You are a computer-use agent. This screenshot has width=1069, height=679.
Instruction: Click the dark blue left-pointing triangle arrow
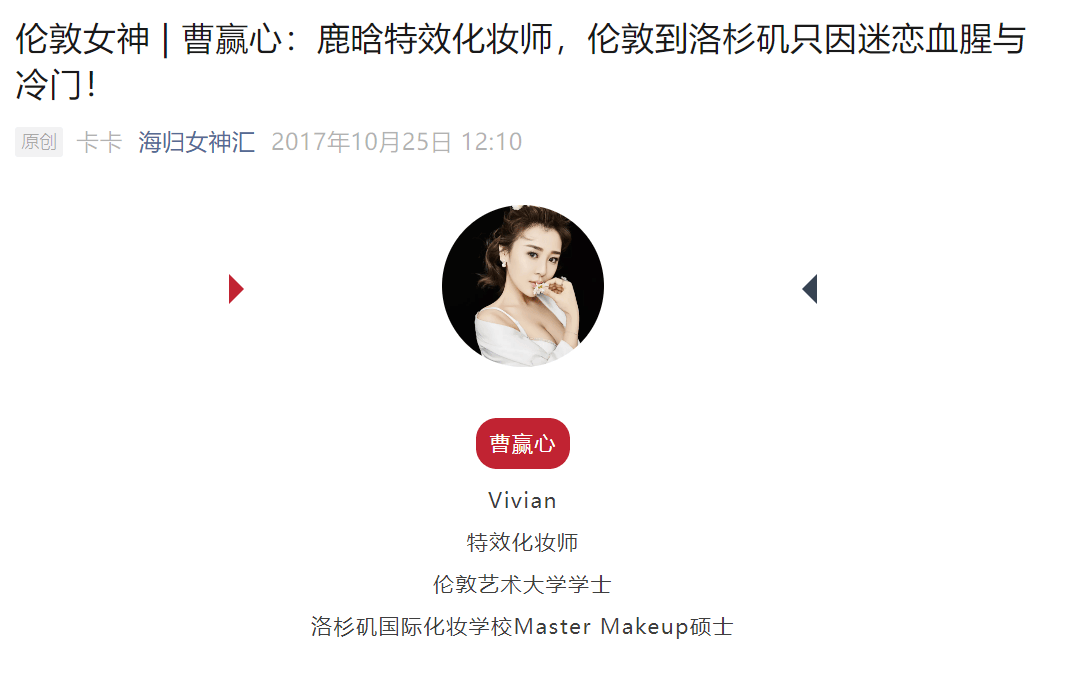810,289
